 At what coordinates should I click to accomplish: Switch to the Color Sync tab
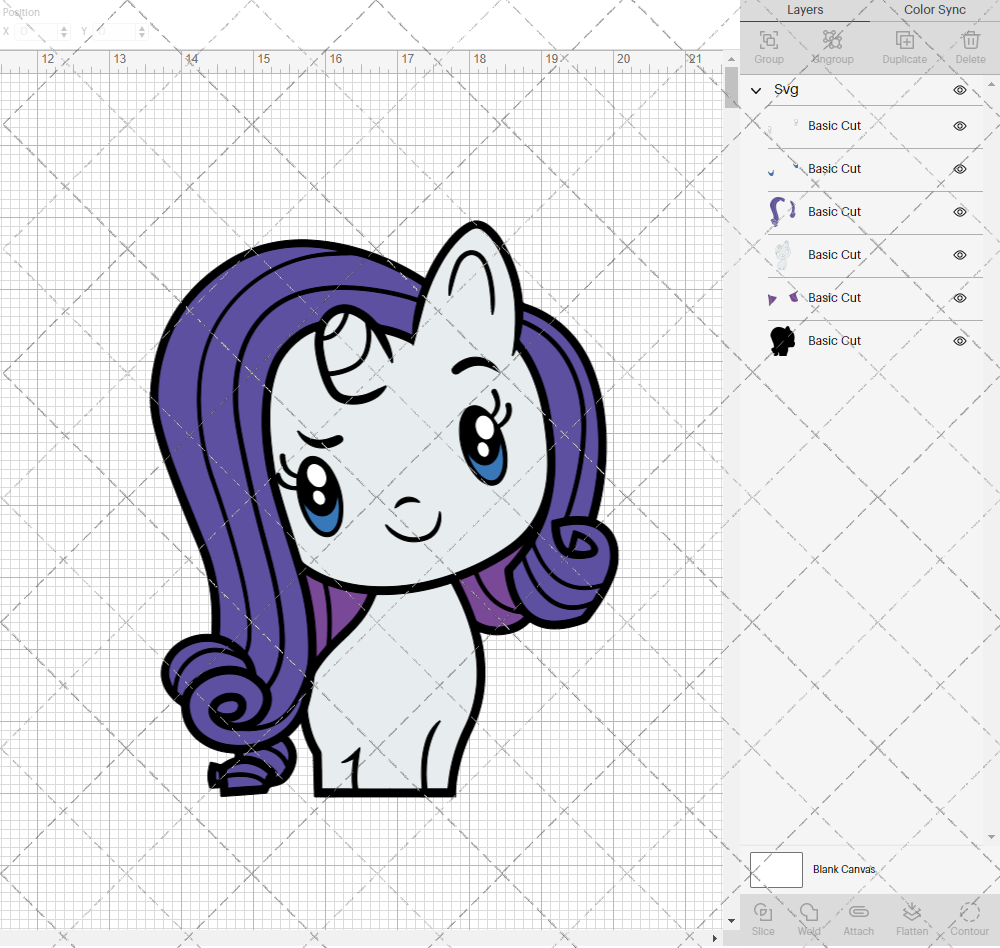(x=934, y=10)
